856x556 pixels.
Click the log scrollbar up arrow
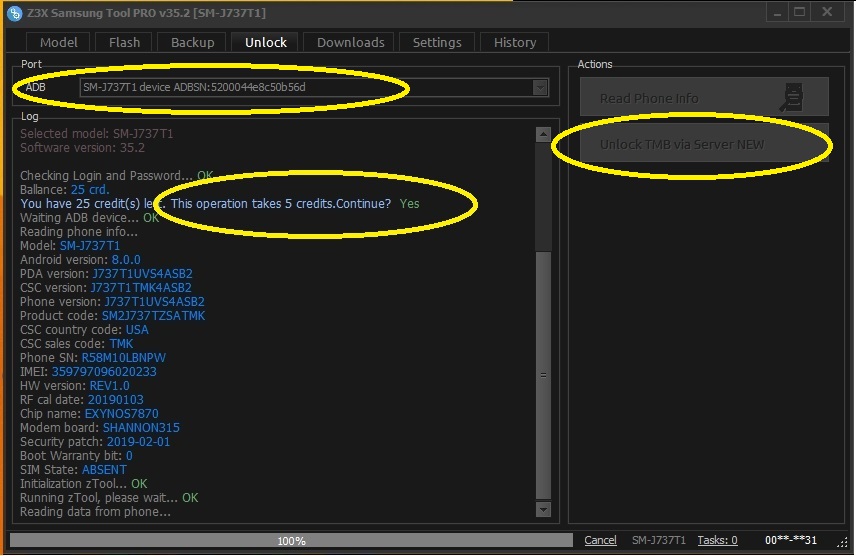click(x=543, y=134)
